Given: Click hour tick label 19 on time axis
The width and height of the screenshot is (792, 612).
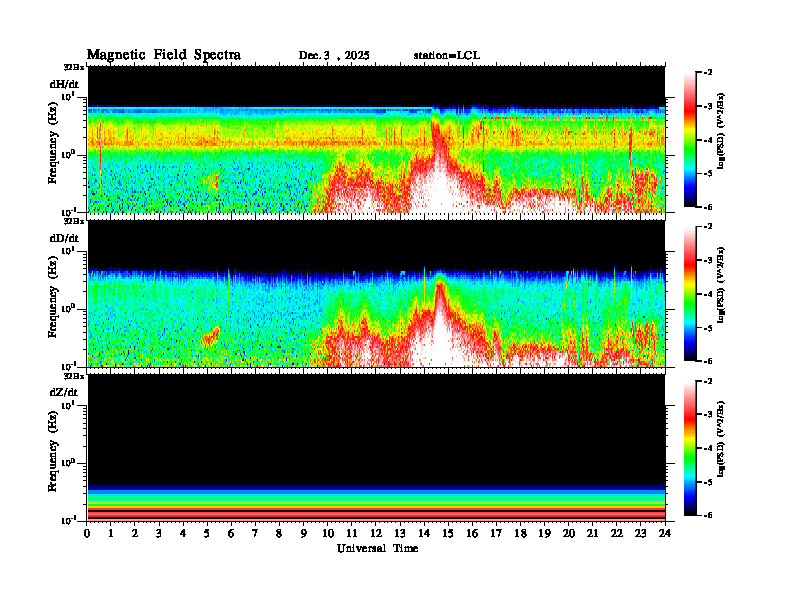Looking at the screenshot, I should click(544, 533).
